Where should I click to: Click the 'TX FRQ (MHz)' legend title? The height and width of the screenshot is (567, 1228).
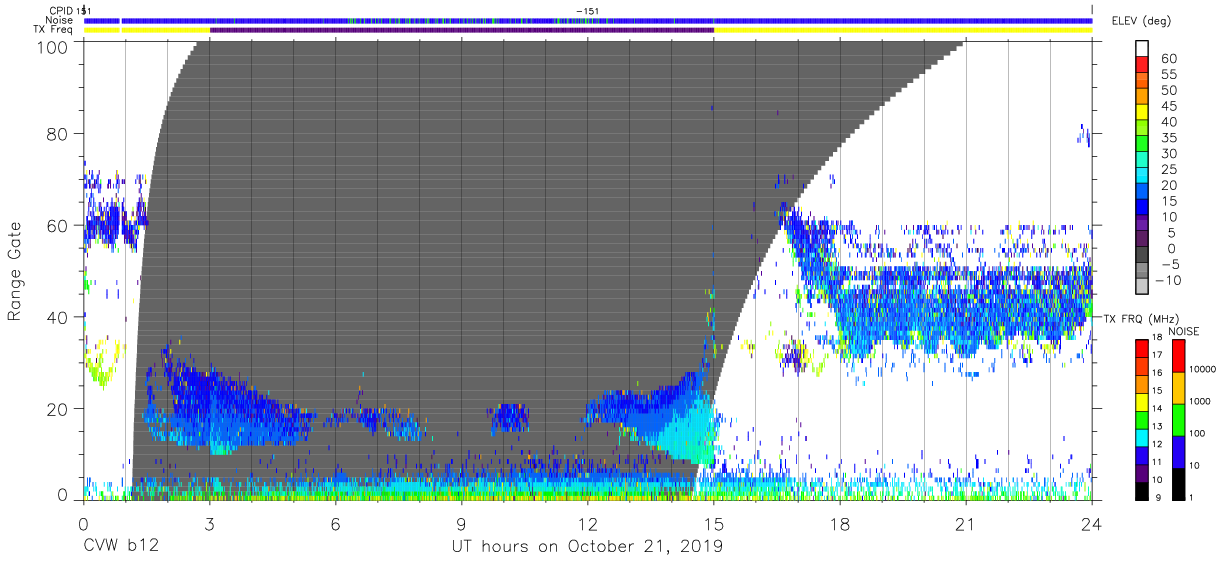[x=1141, y=319]
